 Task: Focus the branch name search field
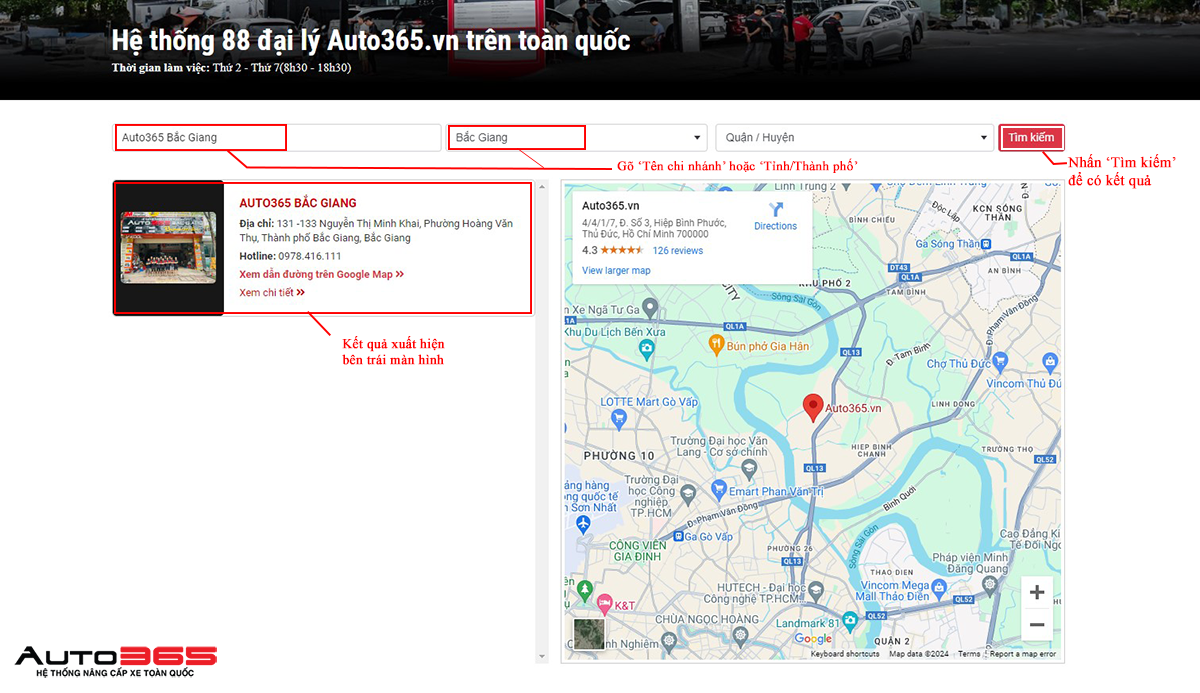[x=277, y=138]
